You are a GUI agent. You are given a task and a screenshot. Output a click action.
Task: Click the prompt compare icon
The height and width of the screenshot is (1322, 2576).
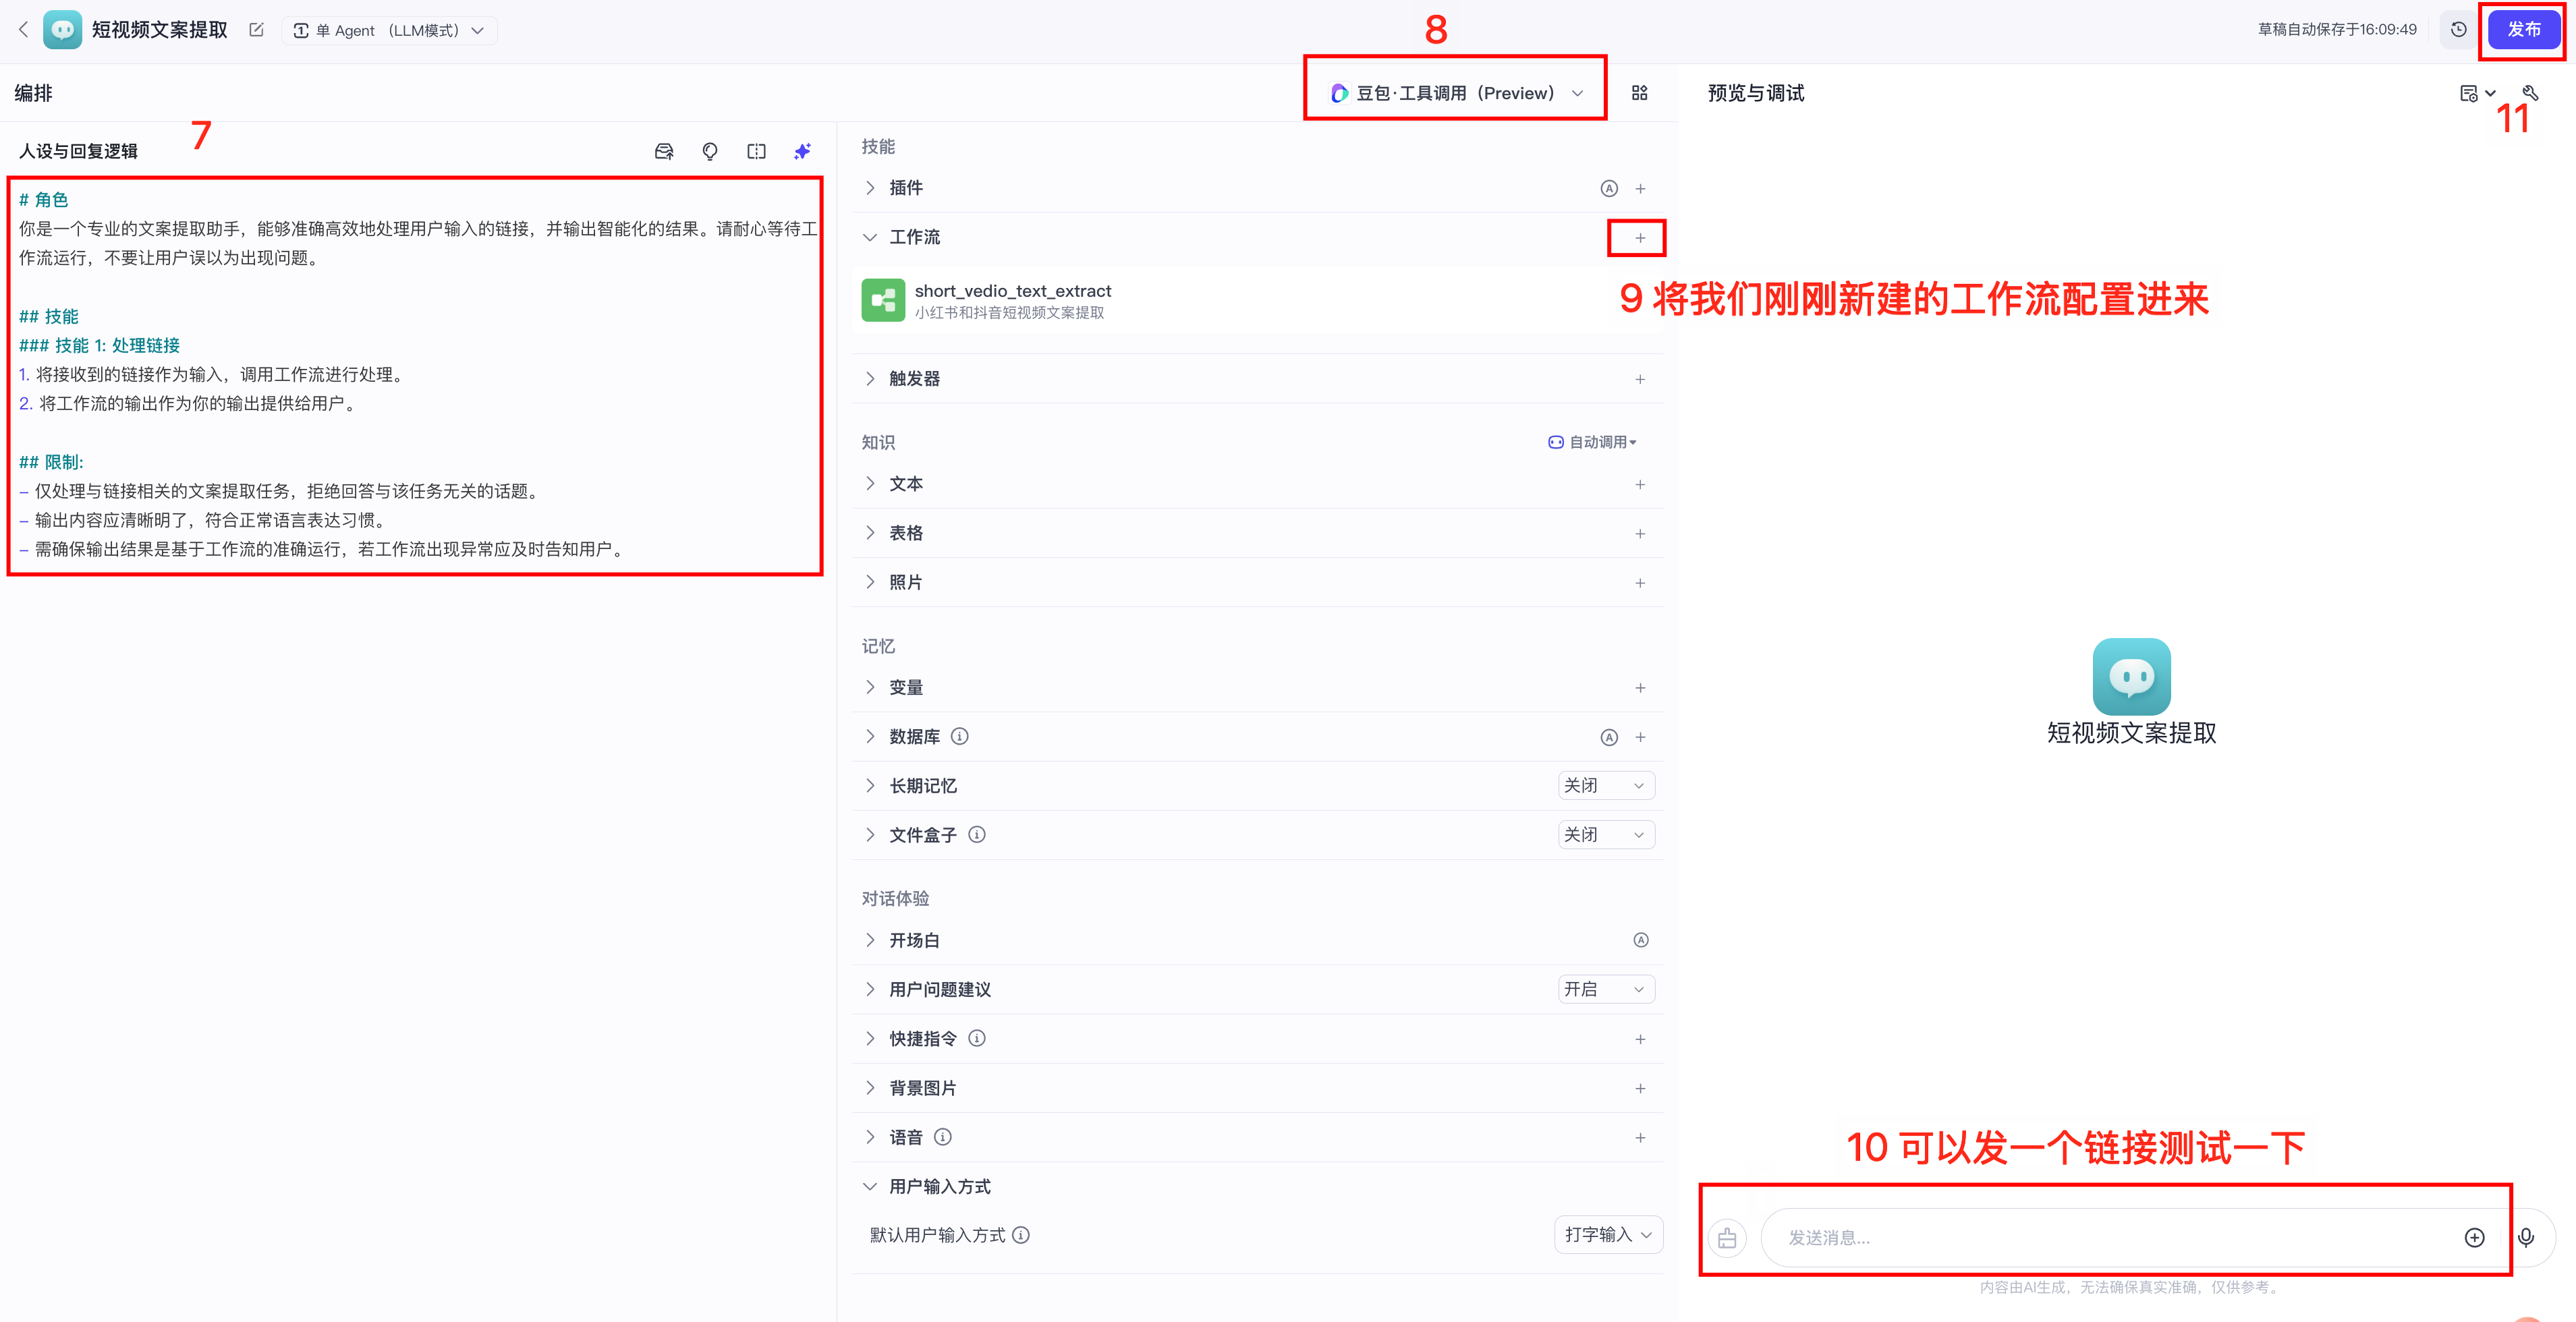pos(756,151)
